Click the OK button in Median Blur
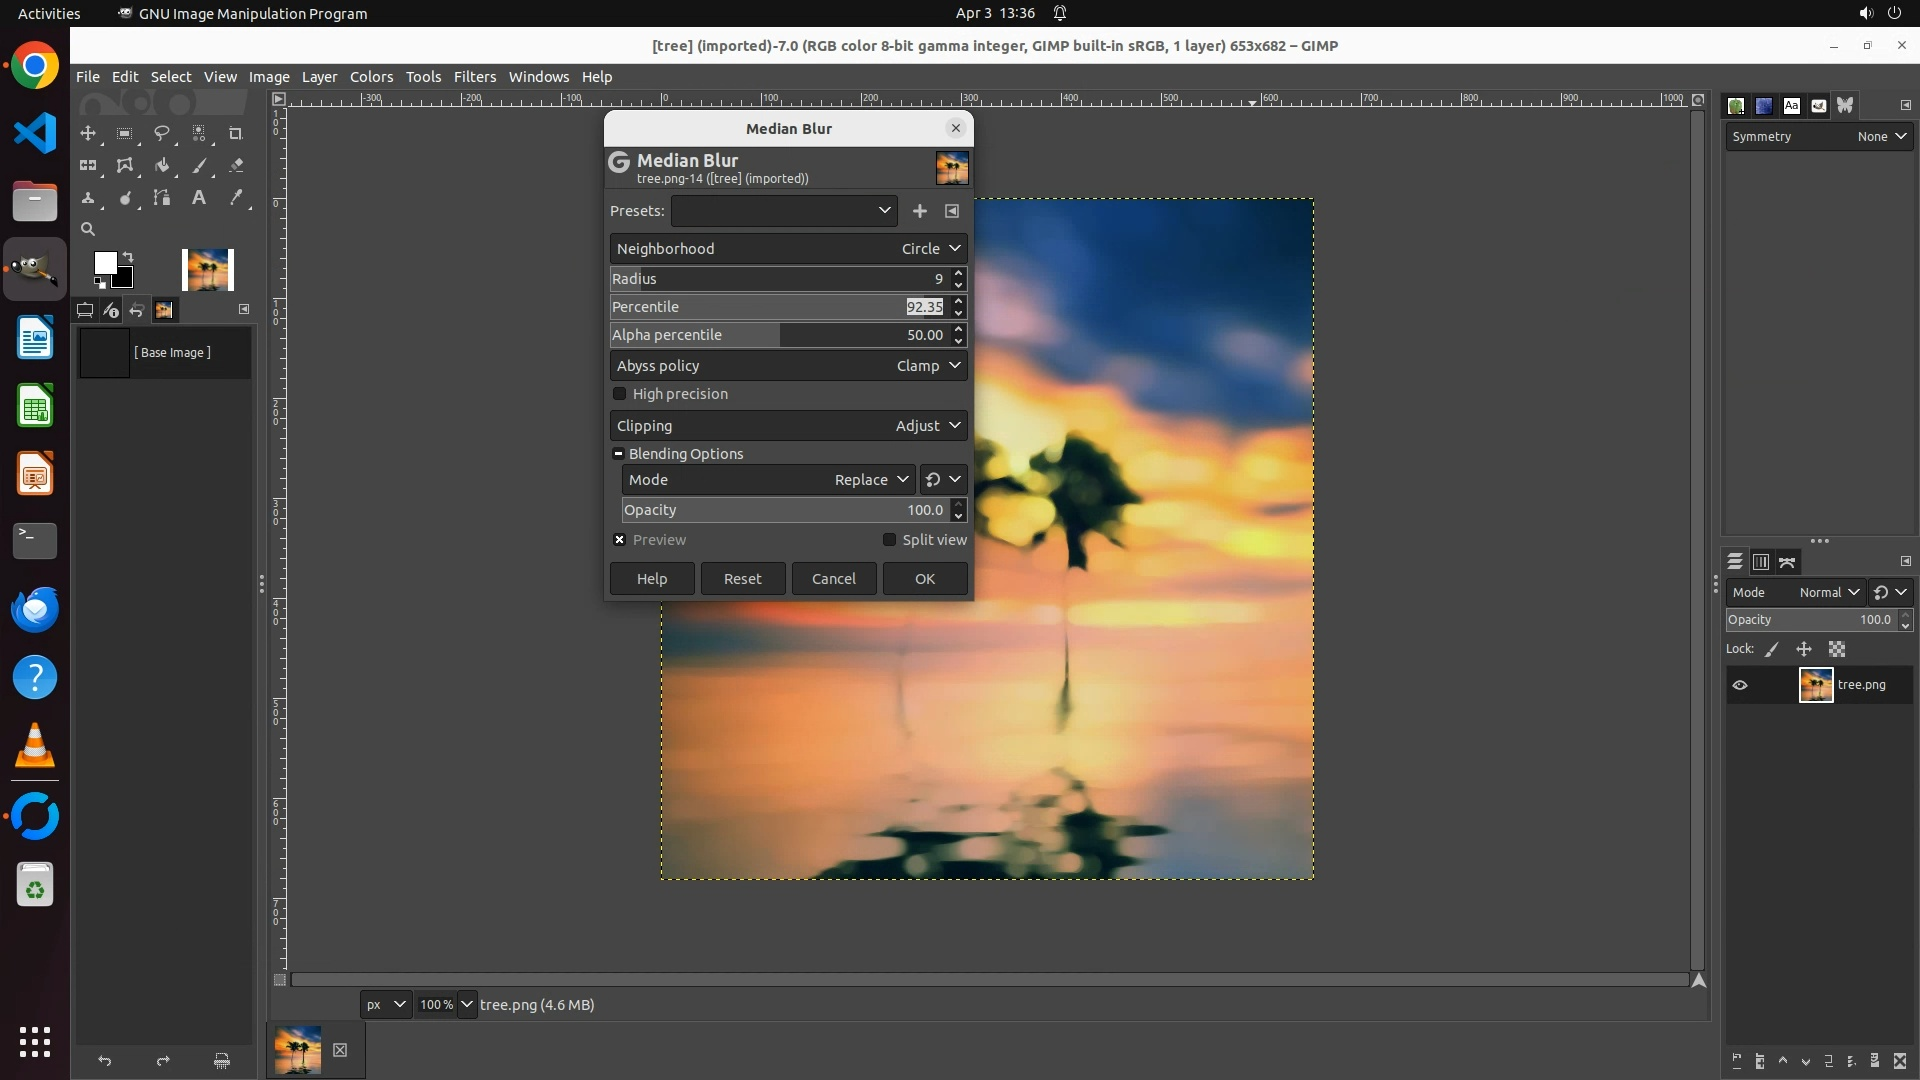The width and height of the screenshot is (1920, 1080). click(x=924, y=579)
